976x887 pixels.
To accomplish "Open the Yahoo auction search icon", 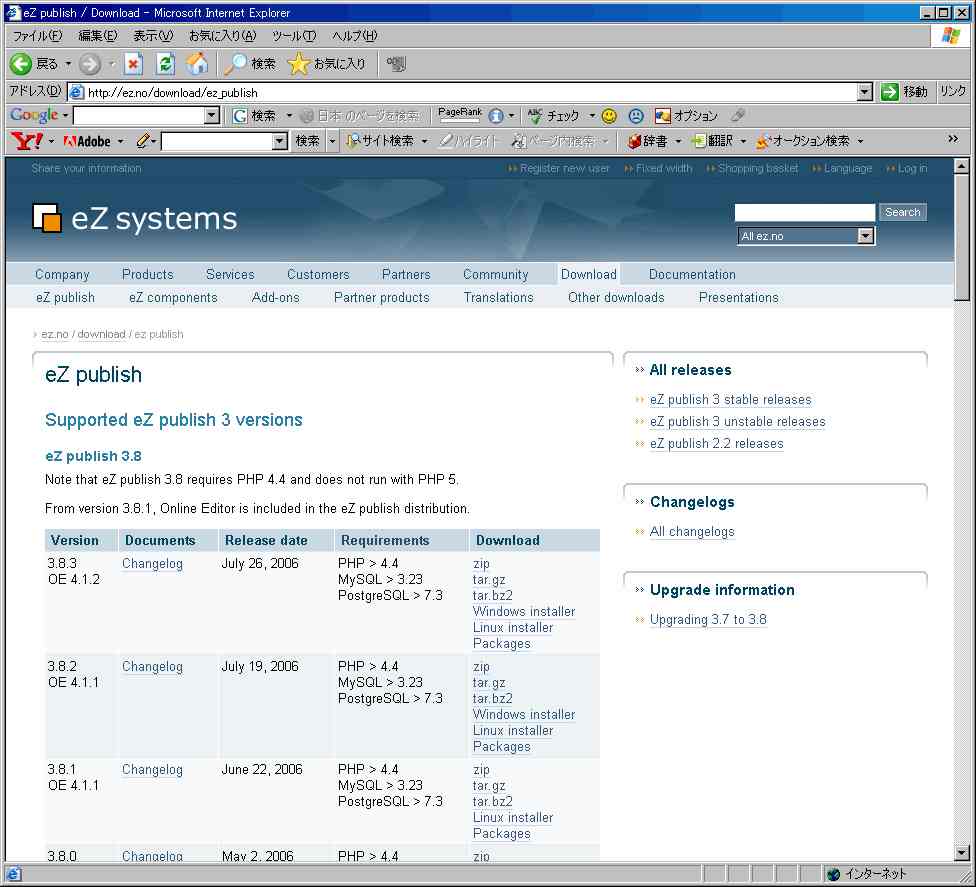I will pos(763,141).
